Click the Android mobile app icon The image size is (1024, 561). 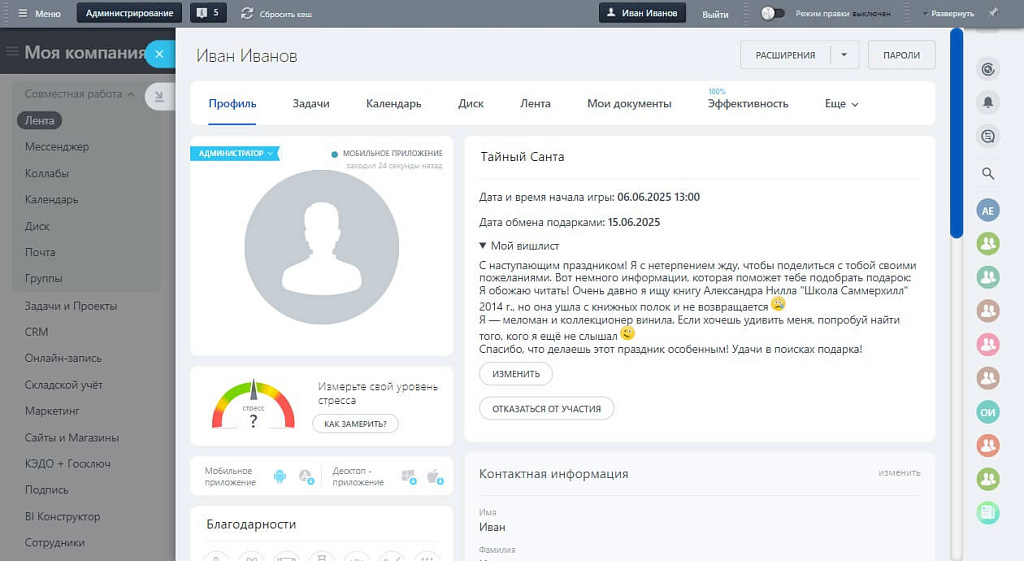[x=280, y=476]
